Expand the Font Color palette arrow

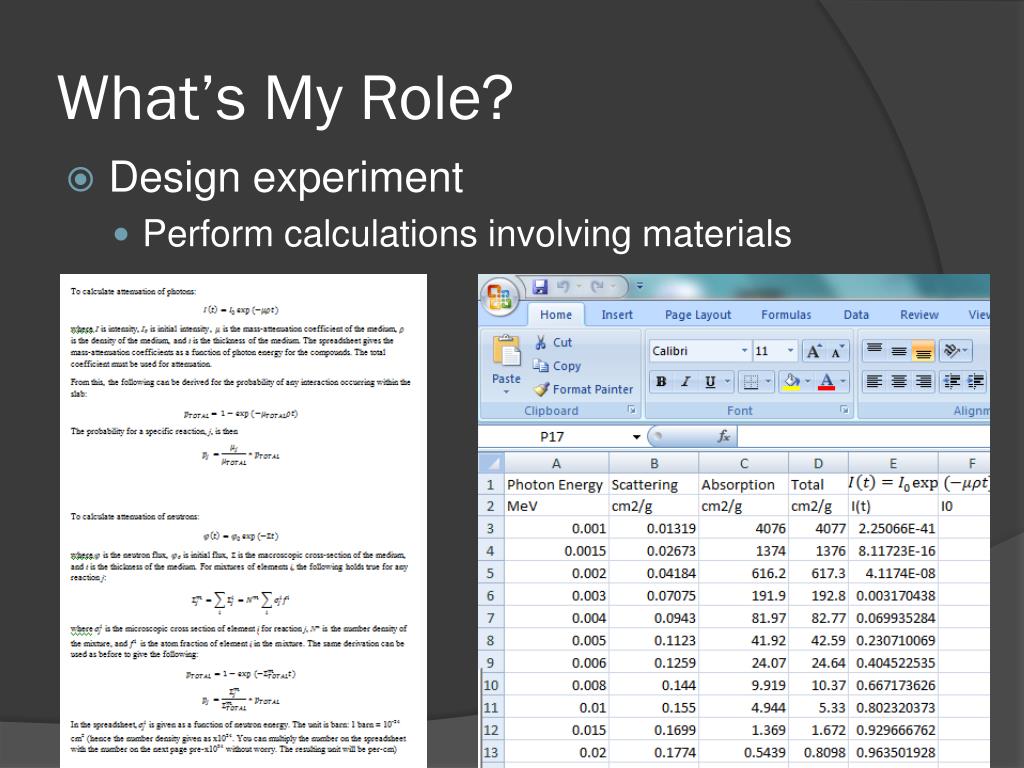point(843,381)
